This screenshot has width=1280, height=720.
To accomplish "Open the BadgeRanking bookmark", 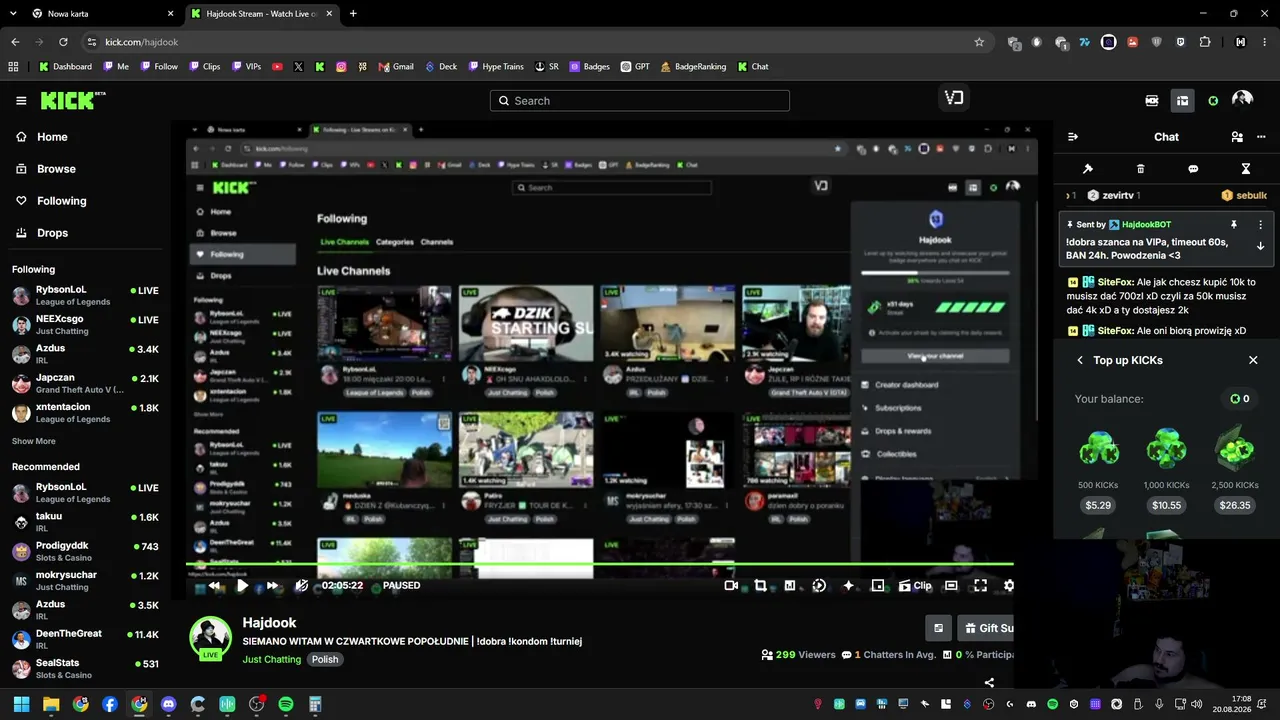I will 692,67.
